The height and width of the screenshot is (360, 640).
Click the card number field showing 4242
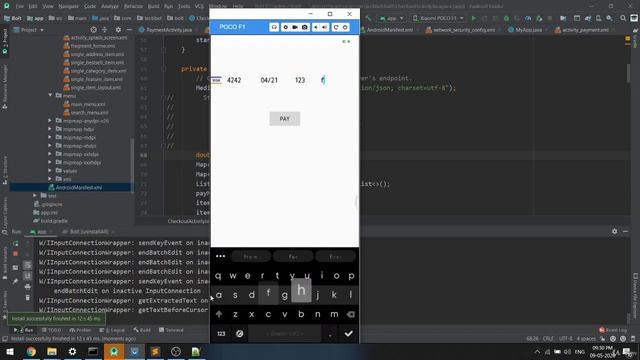[x=234, y=80]
